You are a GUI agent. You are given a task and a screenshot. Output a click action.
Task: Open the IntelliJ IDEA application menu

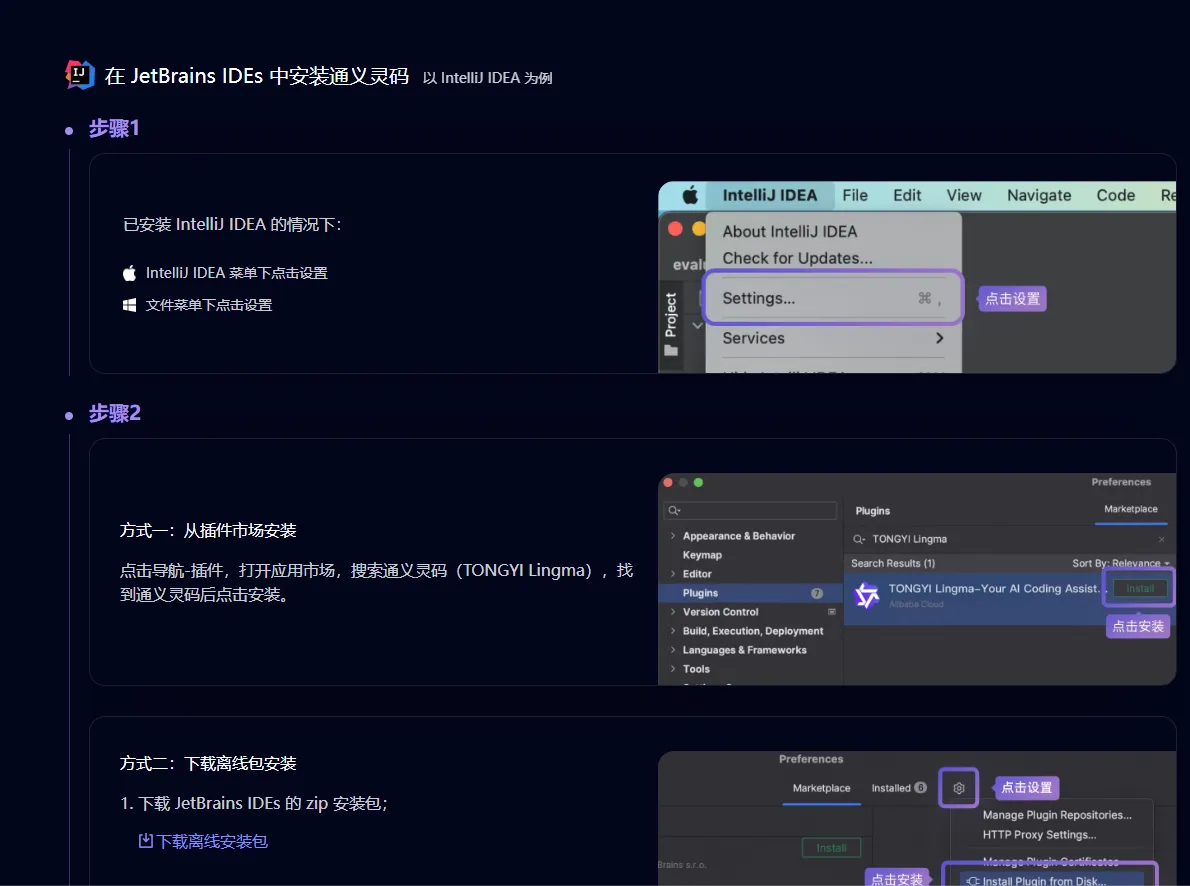tap(770, 195)
